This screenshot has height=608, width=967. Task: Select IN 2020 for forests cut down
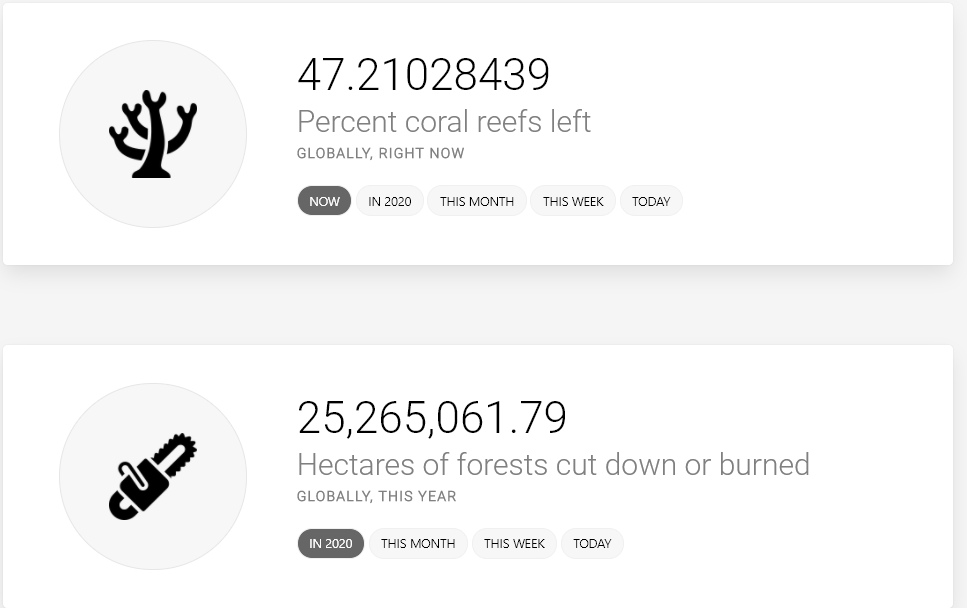[x=331, y=543]
